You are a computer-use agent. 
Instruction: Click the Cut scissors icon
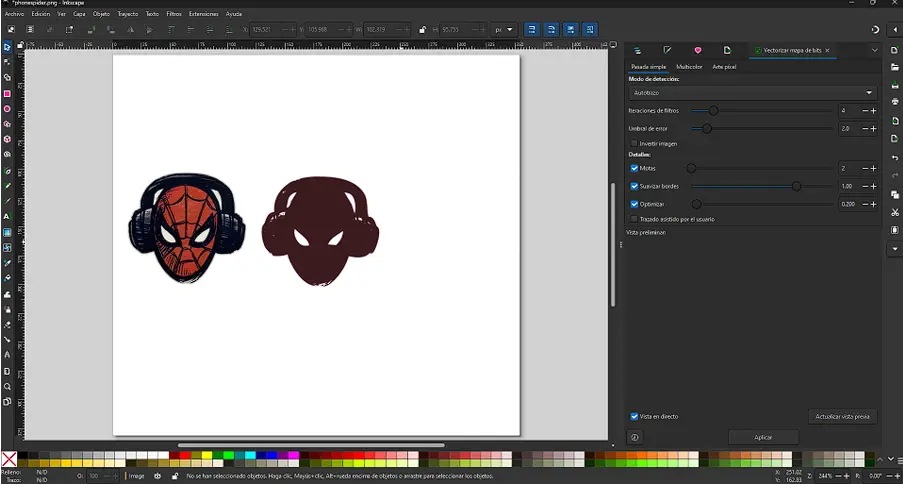click(894, 212)
